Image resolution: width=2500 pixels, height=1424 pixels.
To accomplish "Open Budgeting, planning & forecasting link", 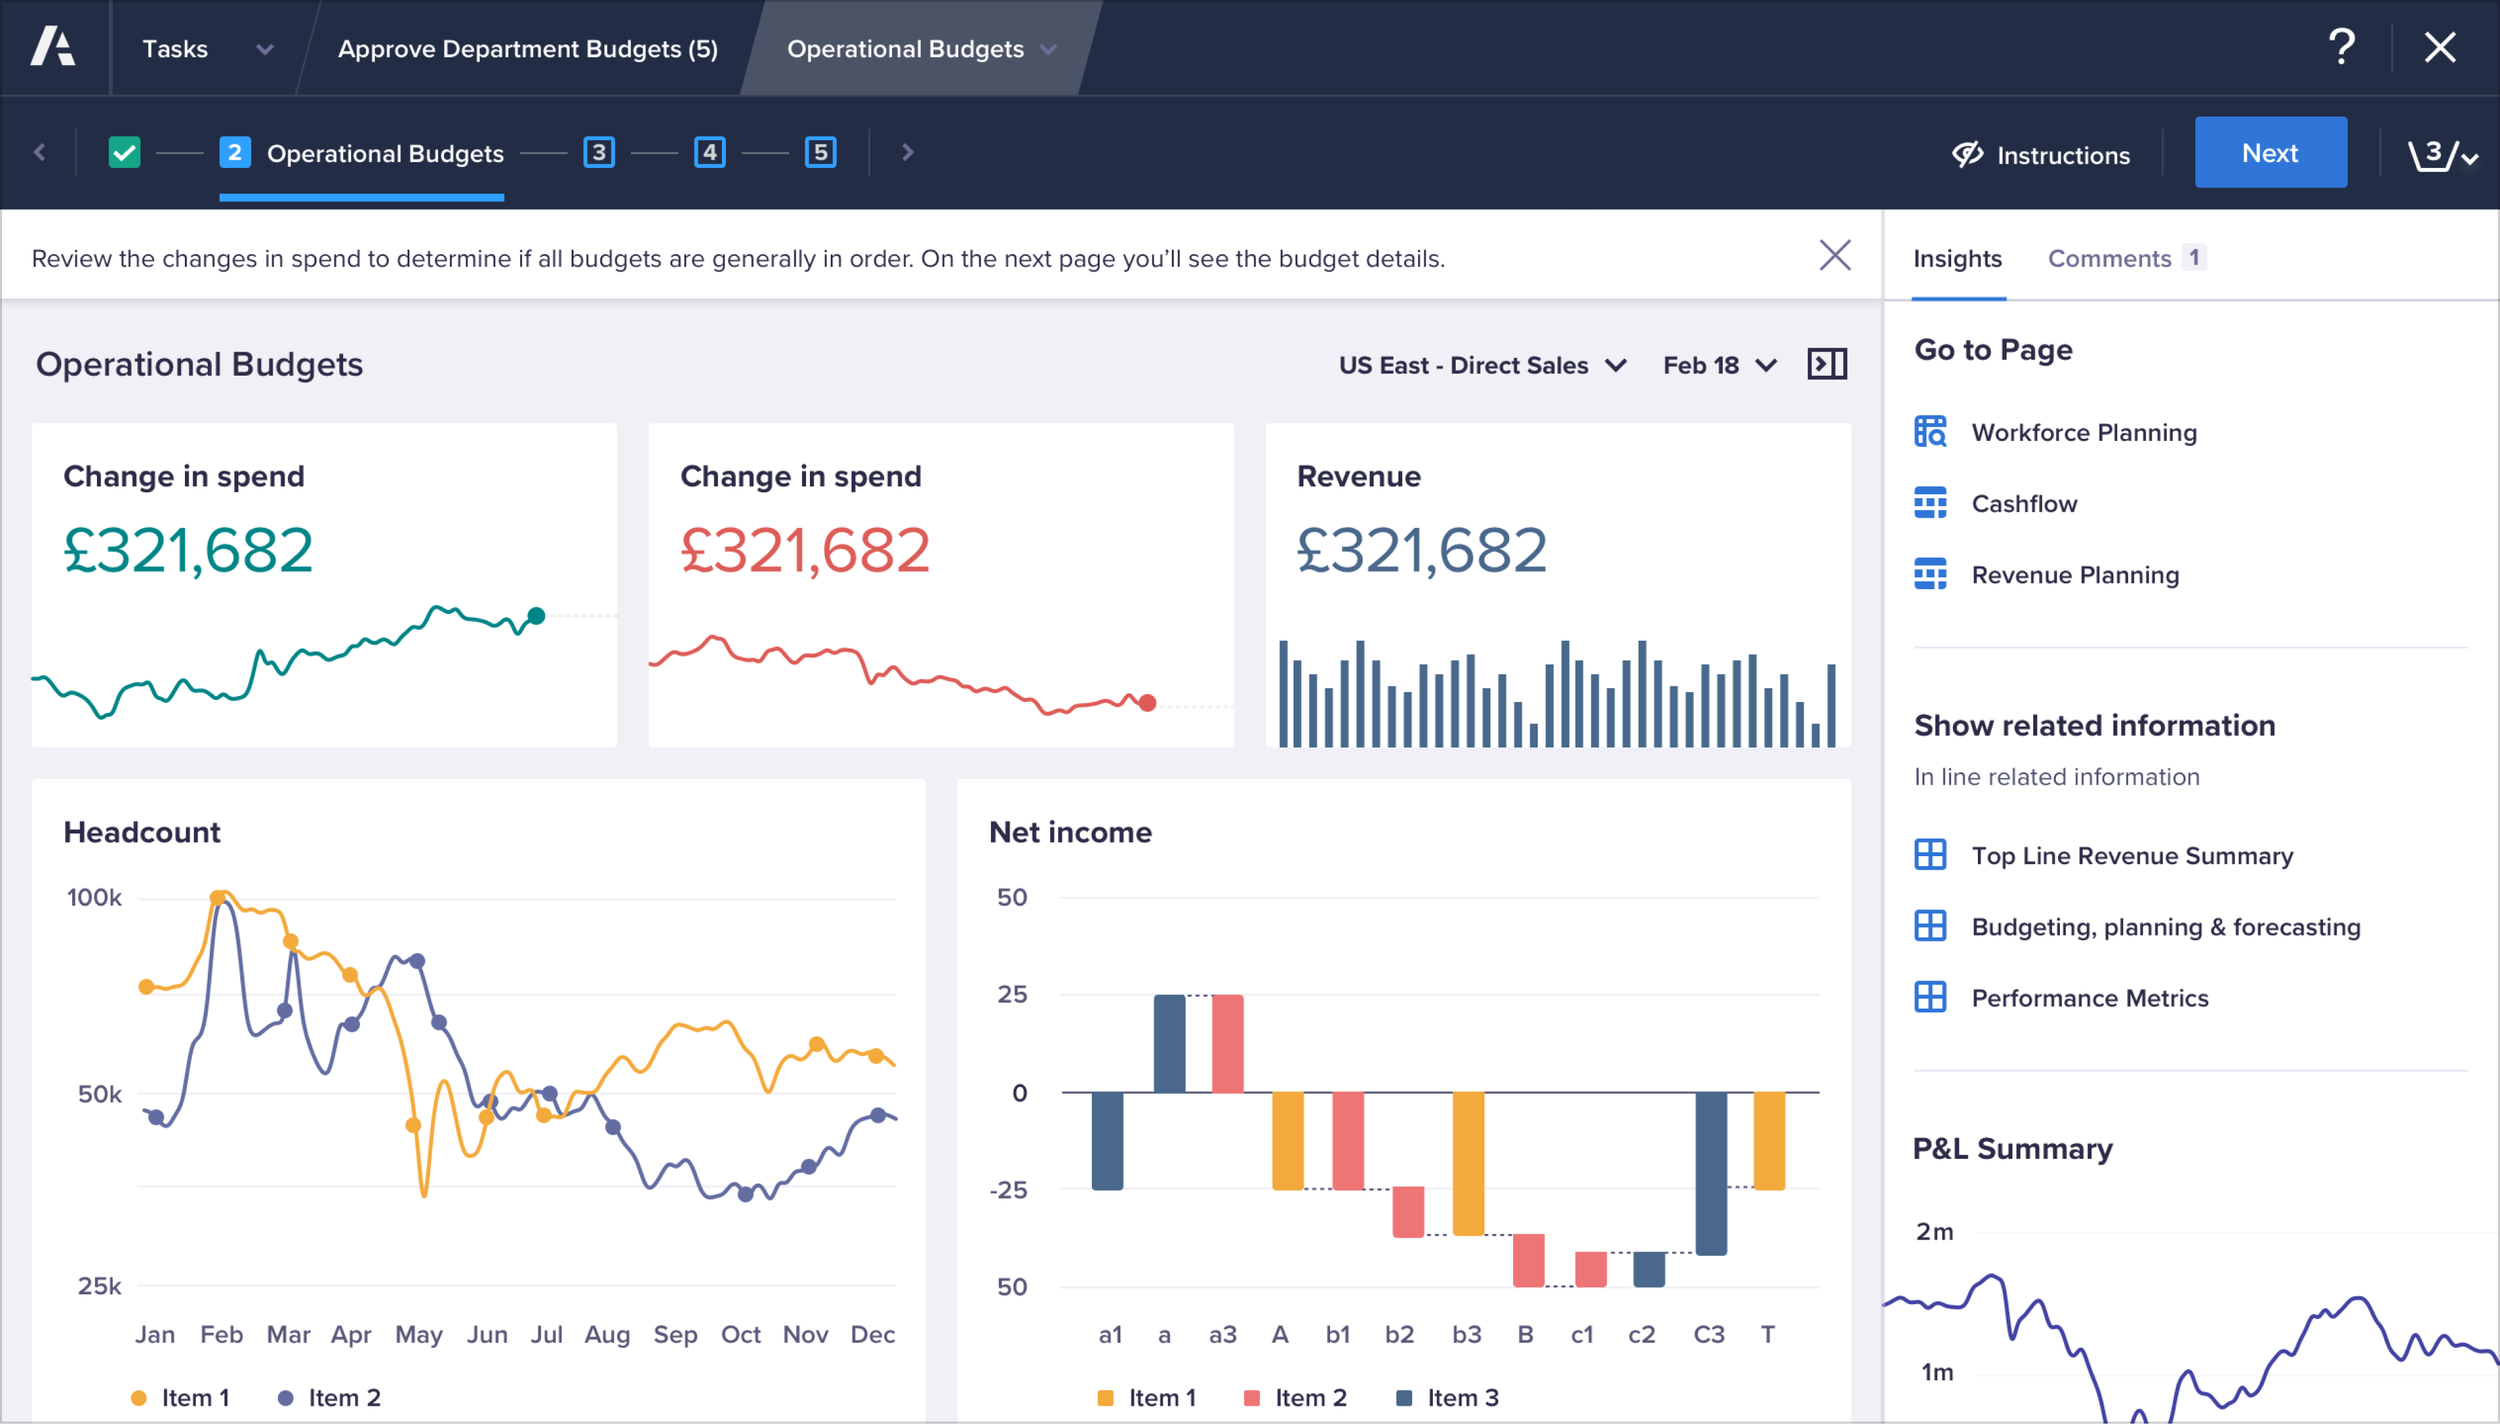I will [2165, 927].
